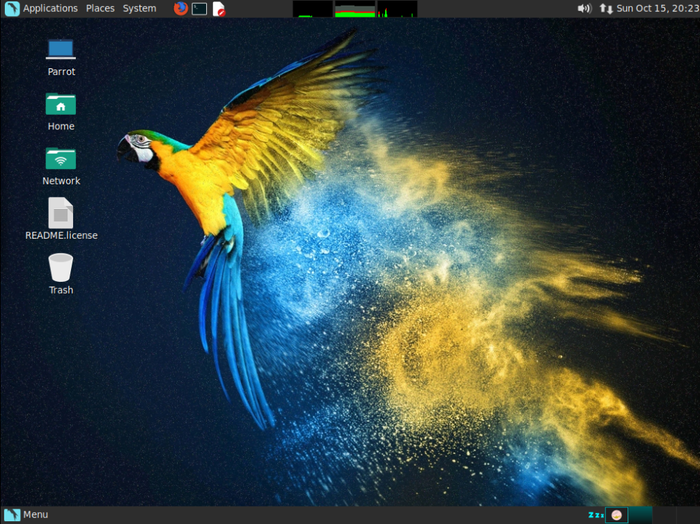Select the highlighted workspace in bottom switcher

pyautogui.click(x=617, y=515)
